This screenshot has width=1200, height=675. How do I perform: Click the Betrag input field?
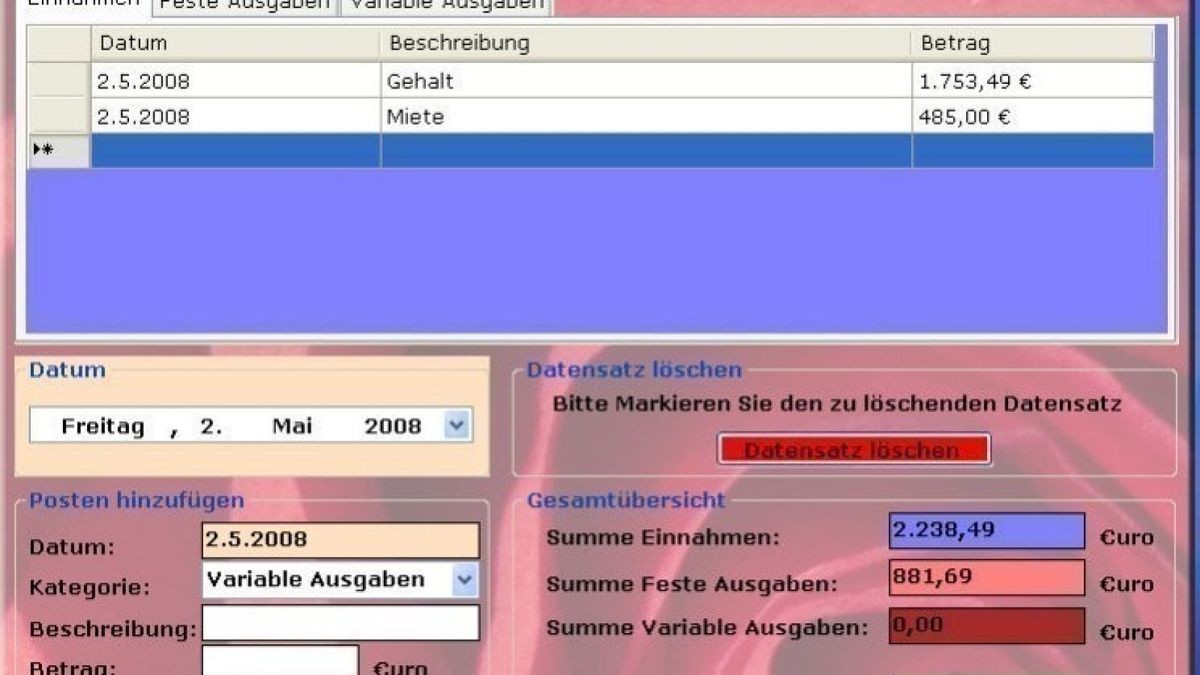click(280, 663)
